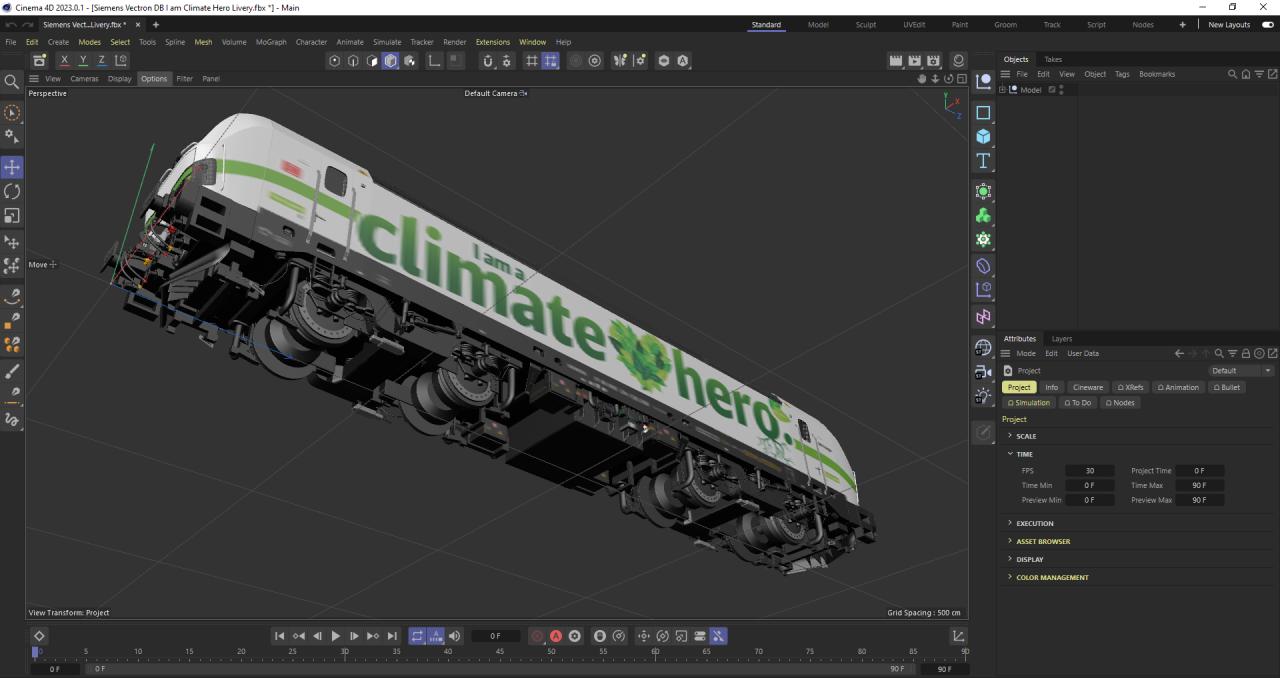The height and width of the screenshot is (678, 1280).
Task: Click the Cineware attribute button
Action: pyautogui.click(x=1087, y=387)
